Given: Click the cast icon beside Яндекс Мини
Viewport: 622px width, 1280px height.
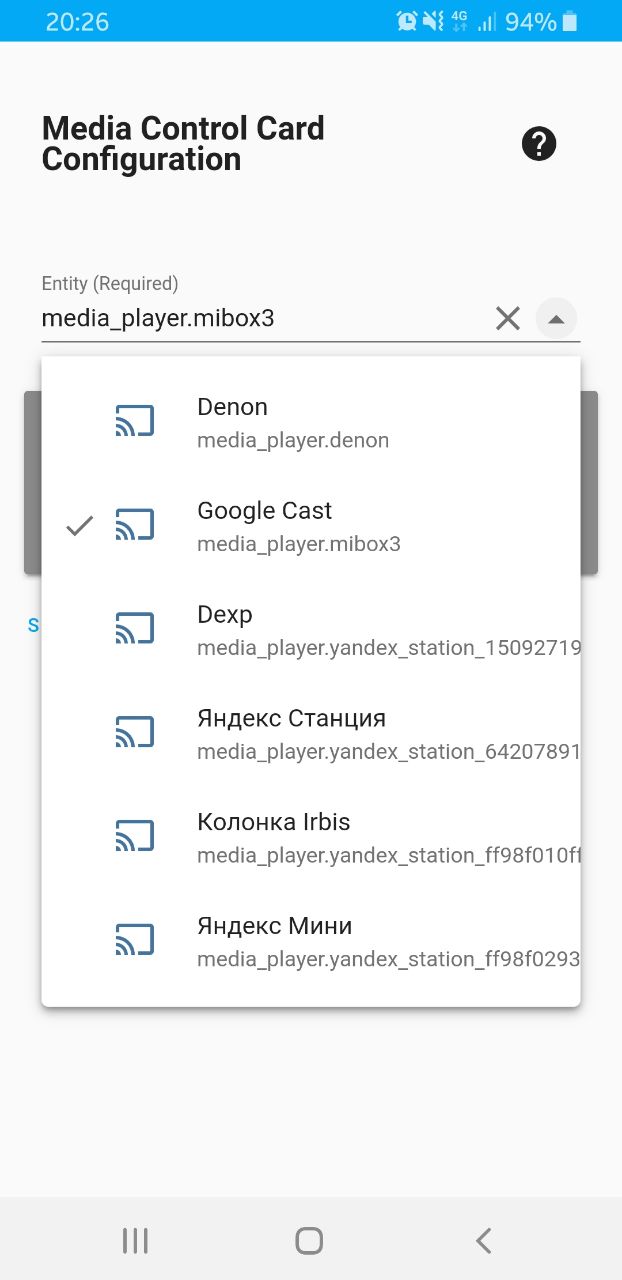Looking at the screenshot, I should 135,941.
